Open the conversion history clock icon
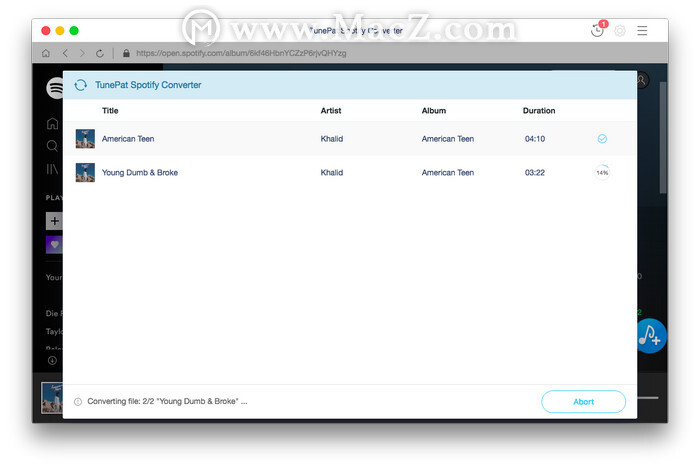700x469 pixels. pyautogui.click(x=596, y=30)
